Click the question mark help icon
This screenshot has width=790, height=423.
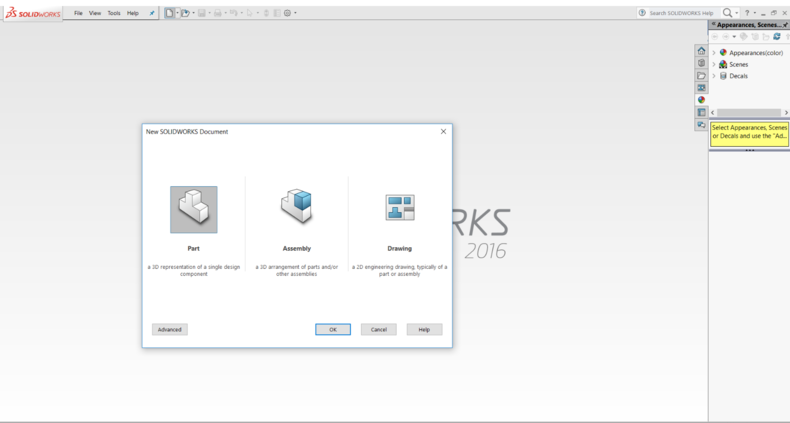[x=747, y=13]
